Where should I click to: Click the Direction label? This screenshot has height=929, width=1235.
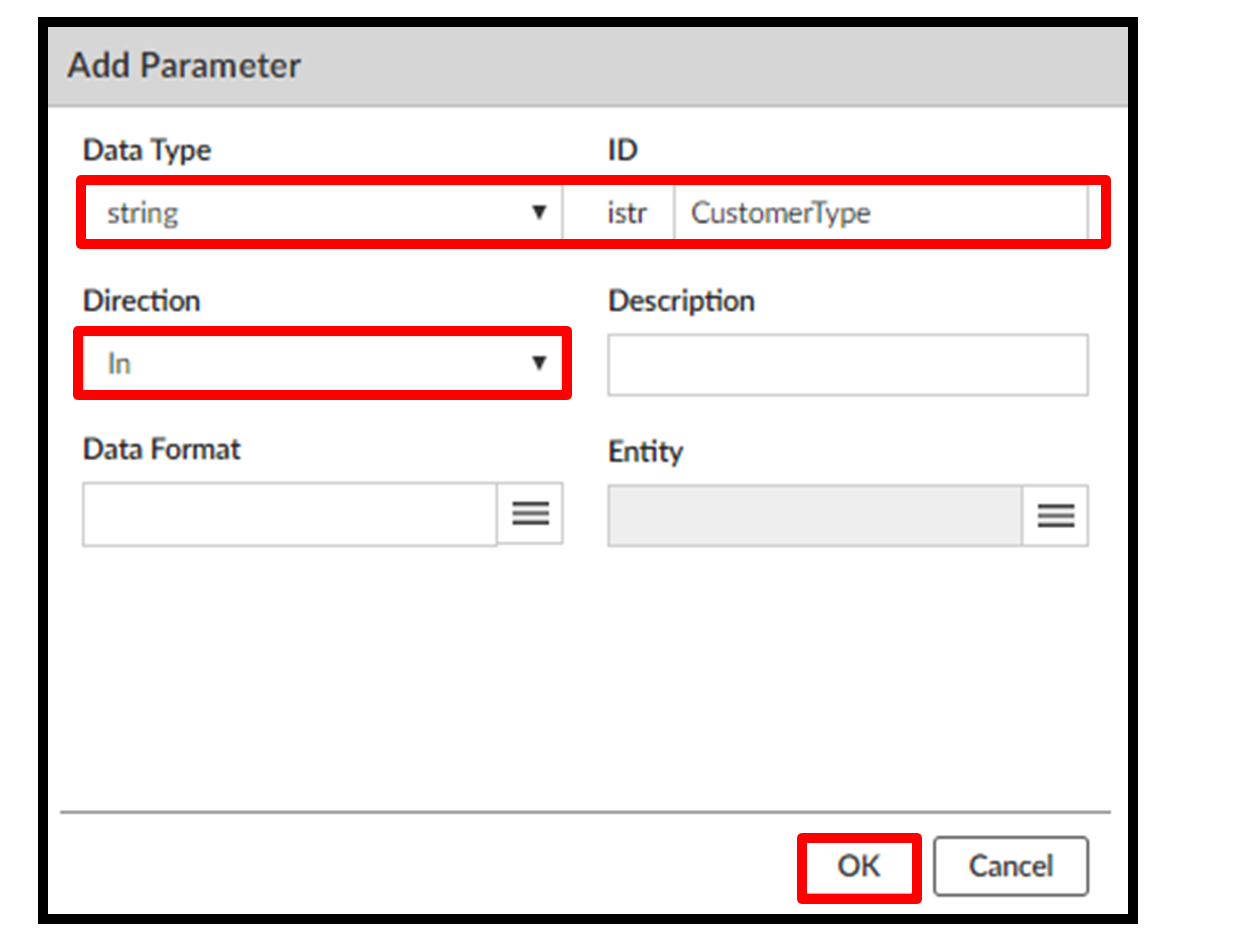[141, 301]
